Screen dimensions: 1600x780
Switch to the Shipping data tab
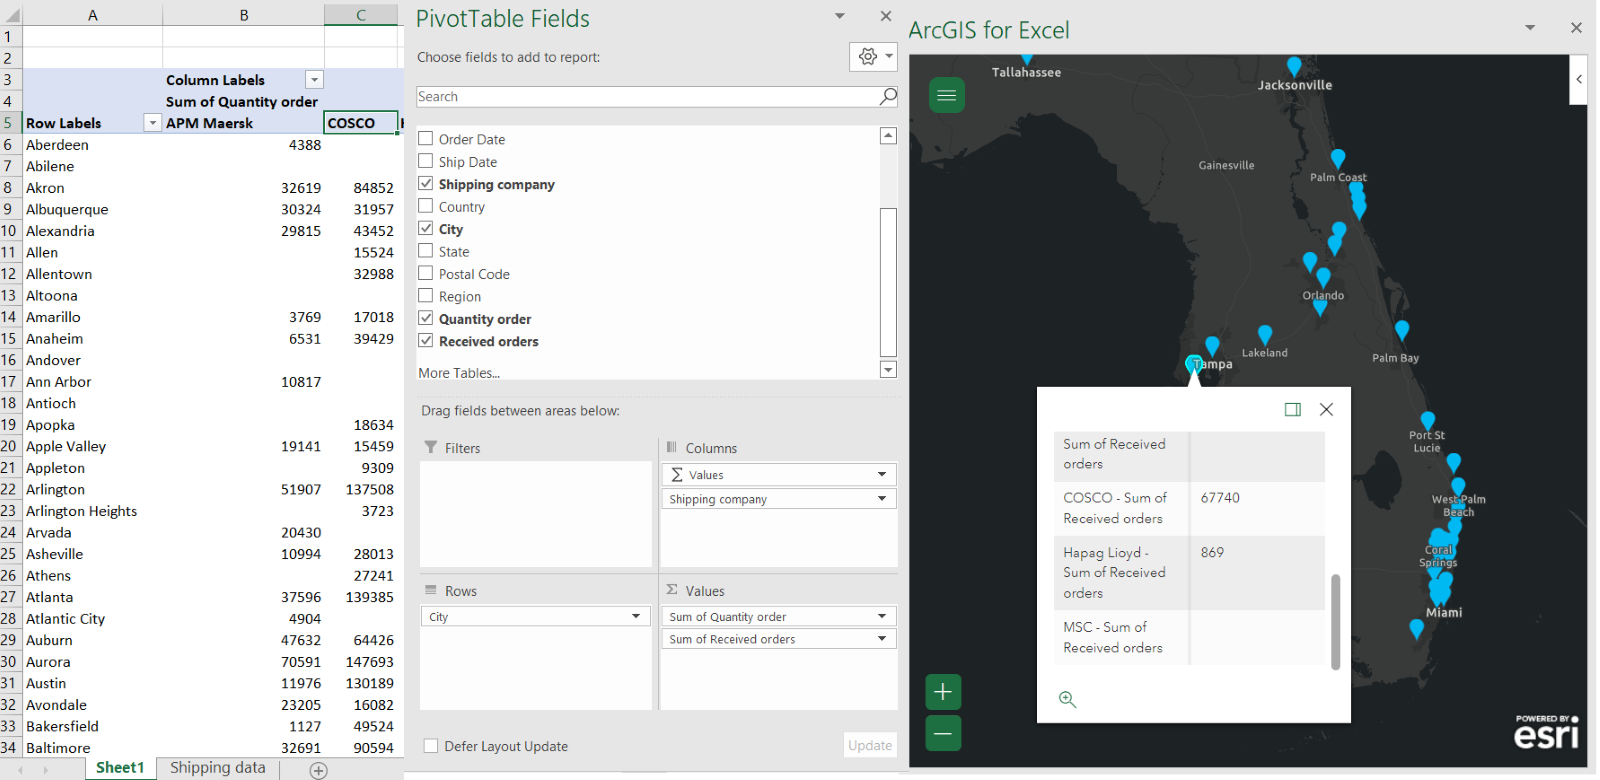coord(218,768)
